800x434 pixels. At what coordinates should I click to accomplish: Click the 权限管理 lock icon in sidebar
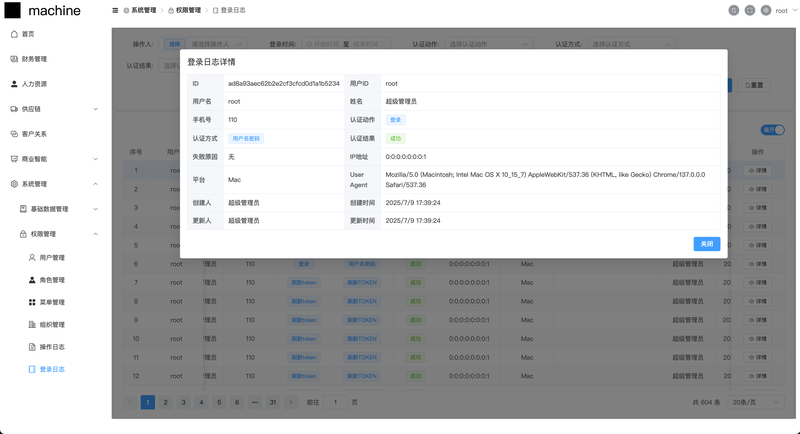click(23, 234)
